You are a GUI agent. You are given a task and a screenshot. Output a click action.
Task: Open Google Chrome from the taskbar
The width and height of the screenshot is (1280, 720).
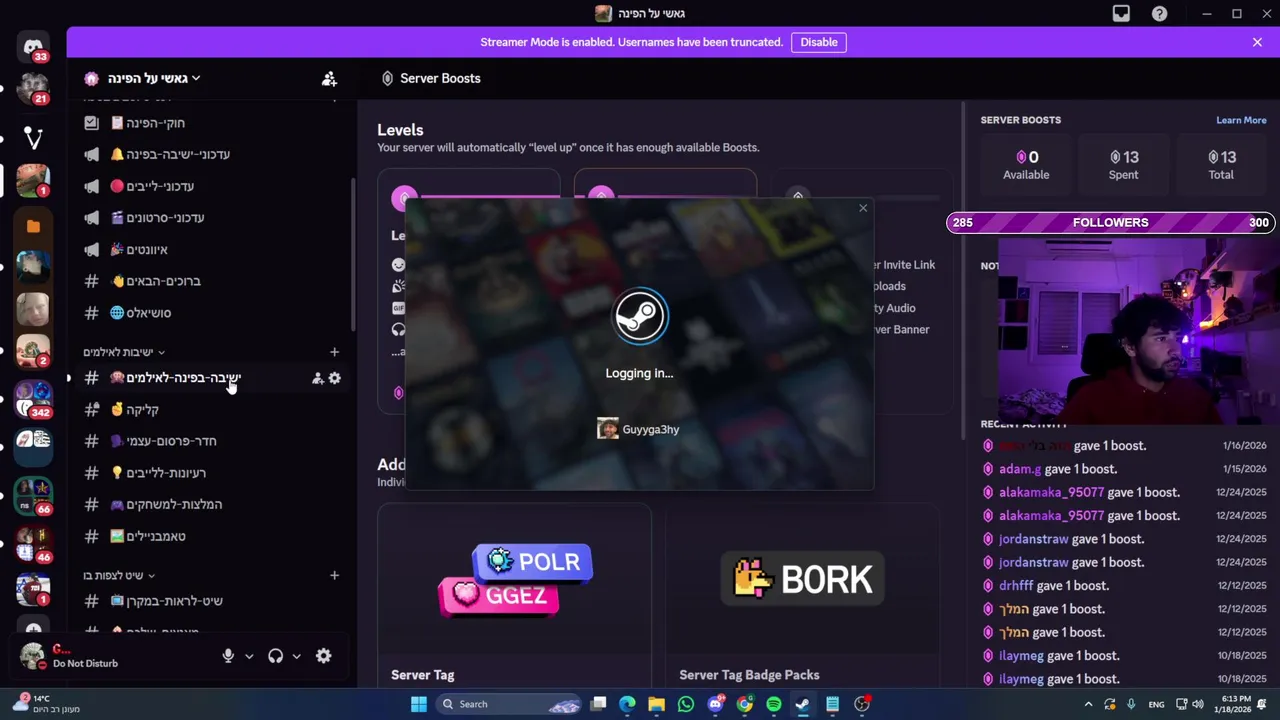tap(745, 704)
